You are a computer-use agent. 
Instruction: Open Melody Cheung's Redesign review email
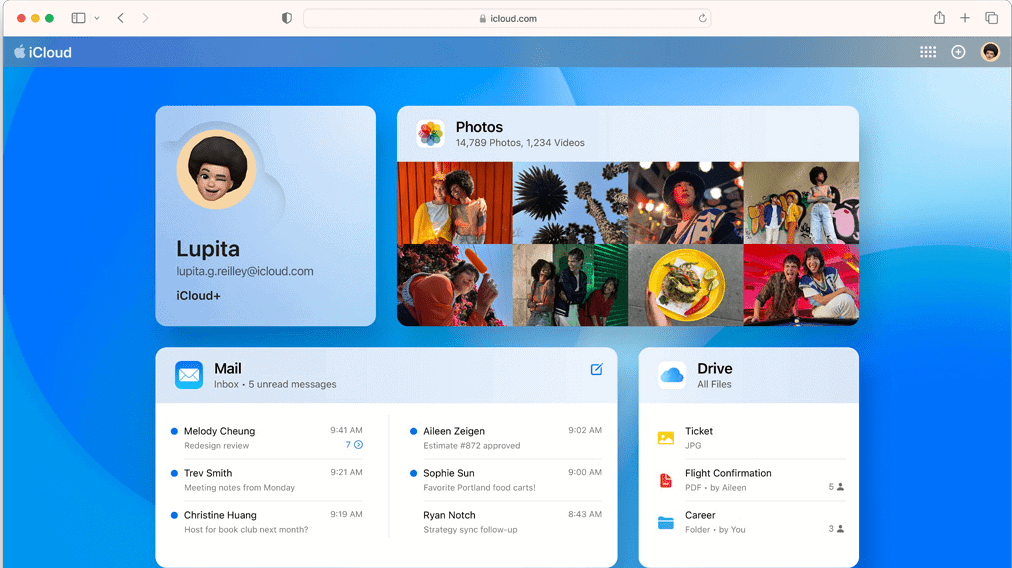point(267,438)
